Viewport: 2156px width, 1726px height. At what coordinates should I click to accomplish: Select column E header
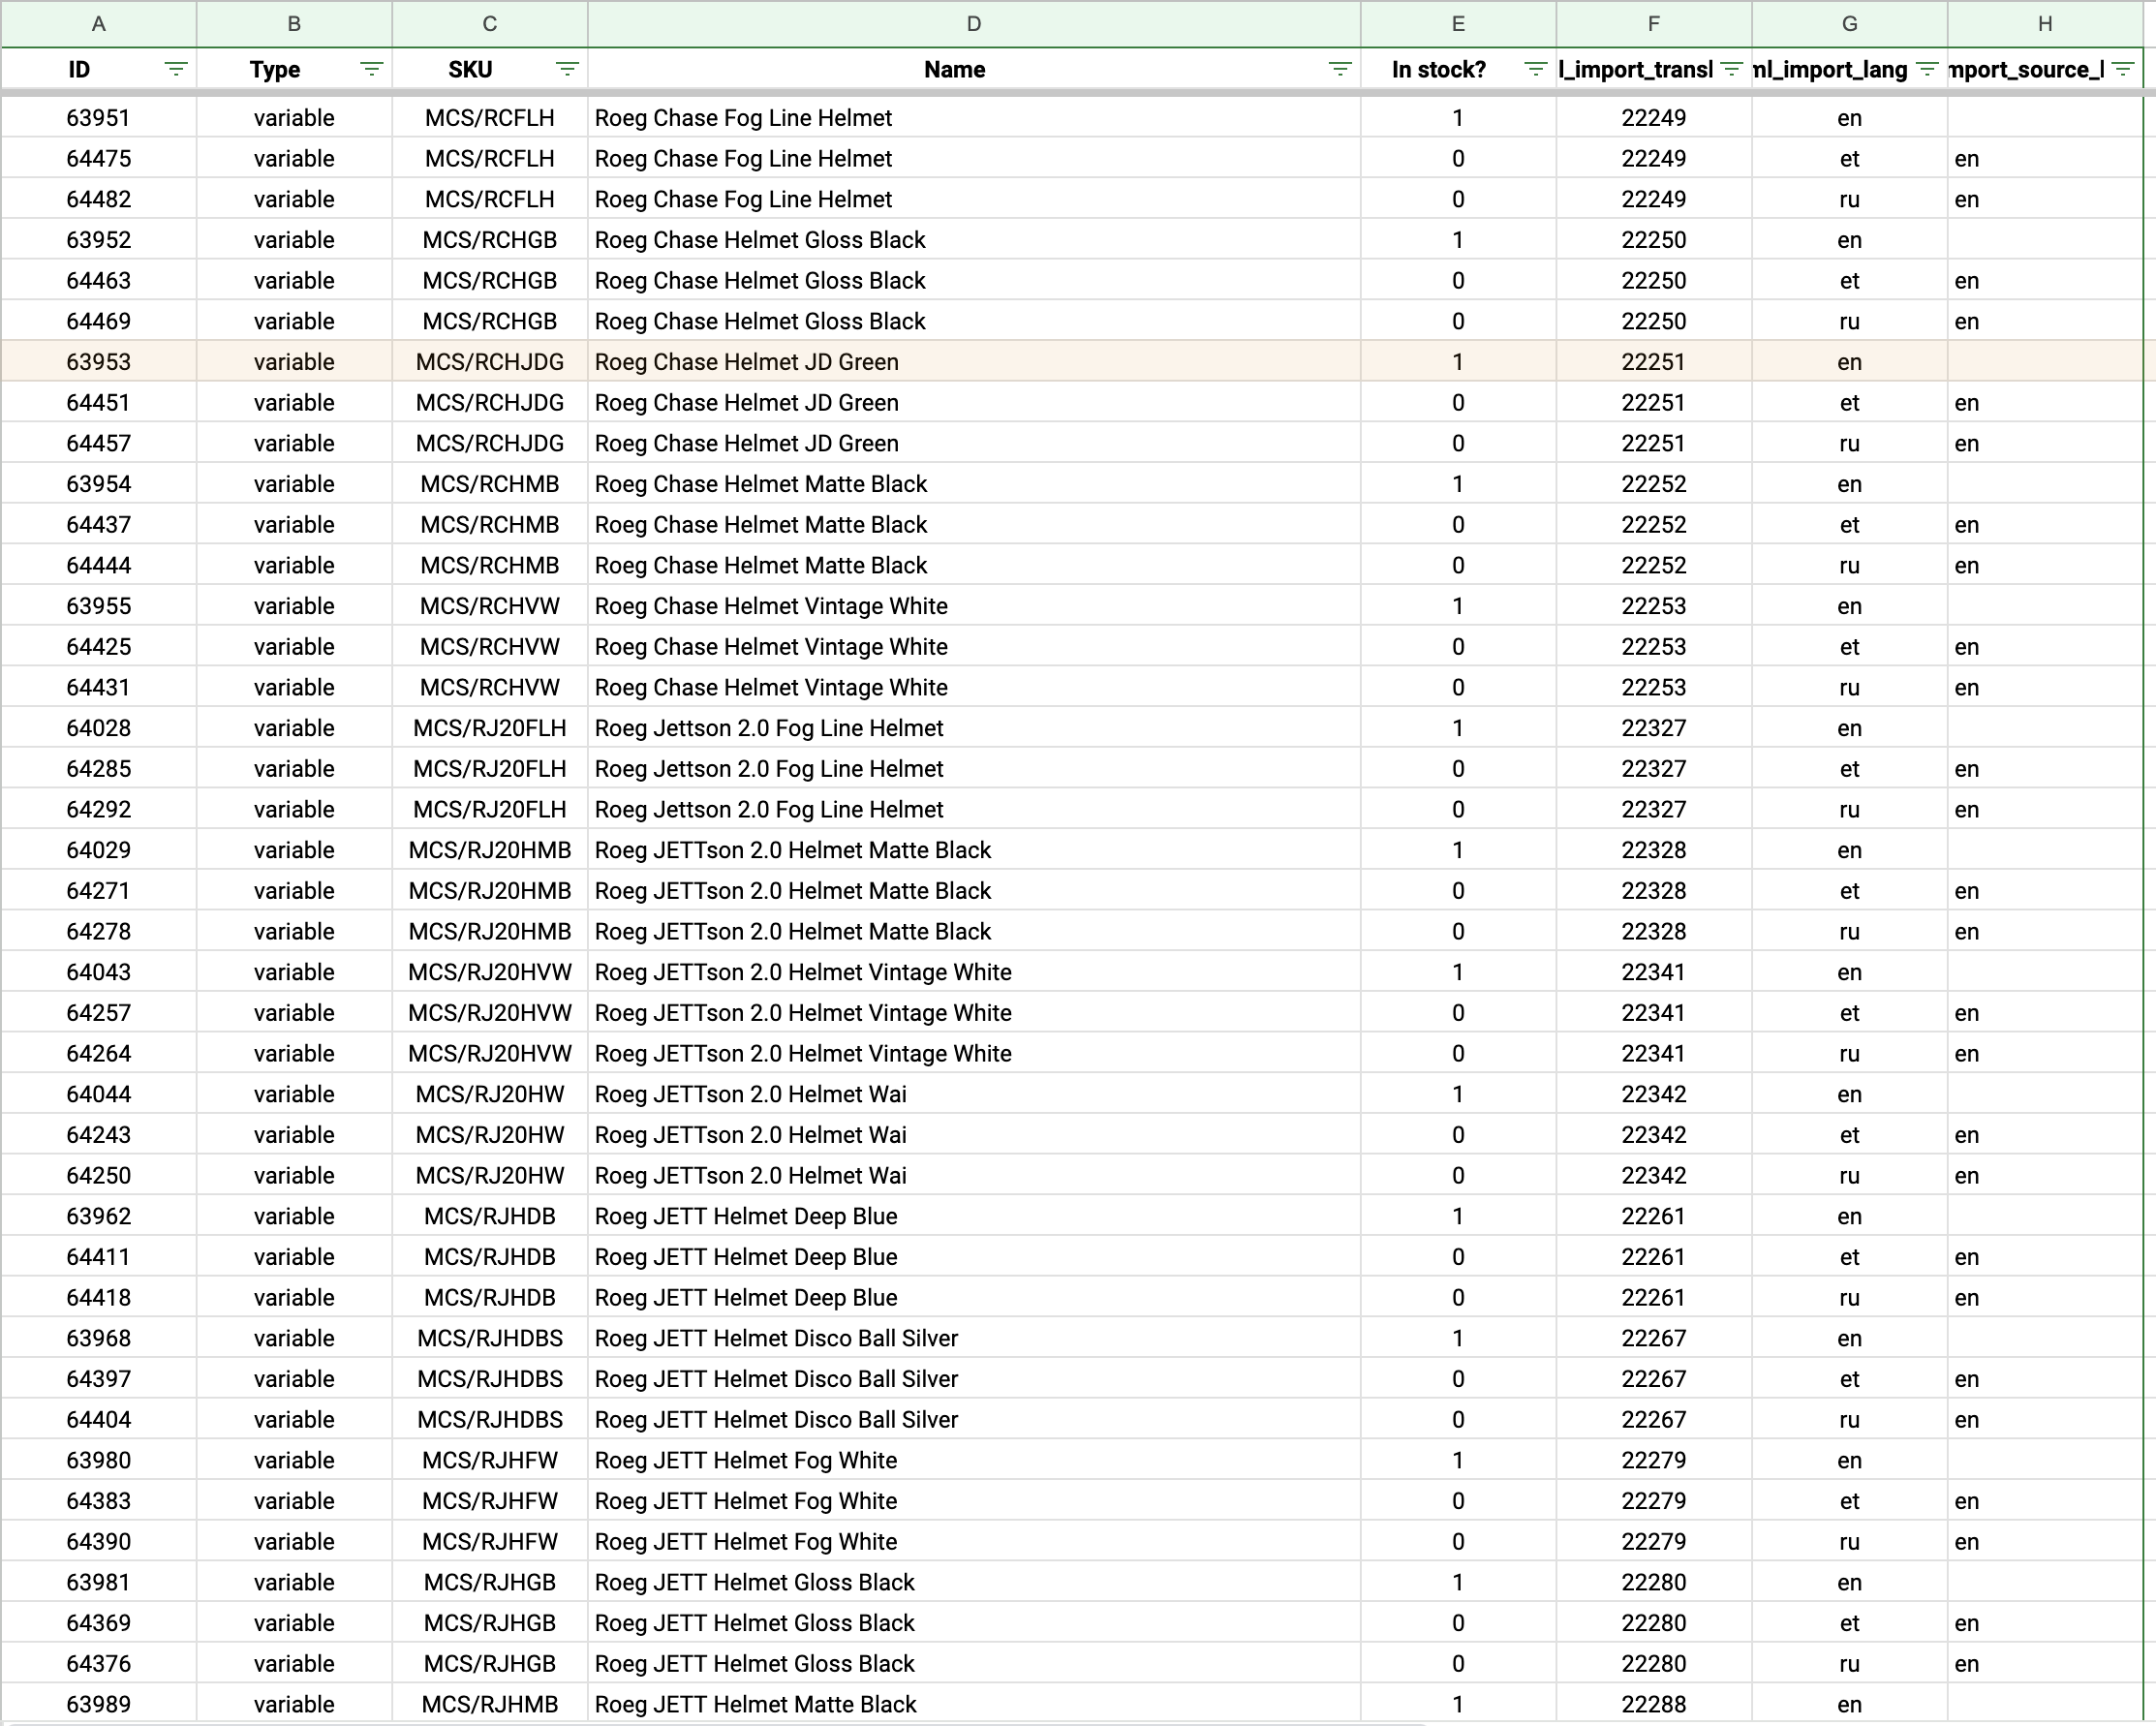[x=1458, y=24]
